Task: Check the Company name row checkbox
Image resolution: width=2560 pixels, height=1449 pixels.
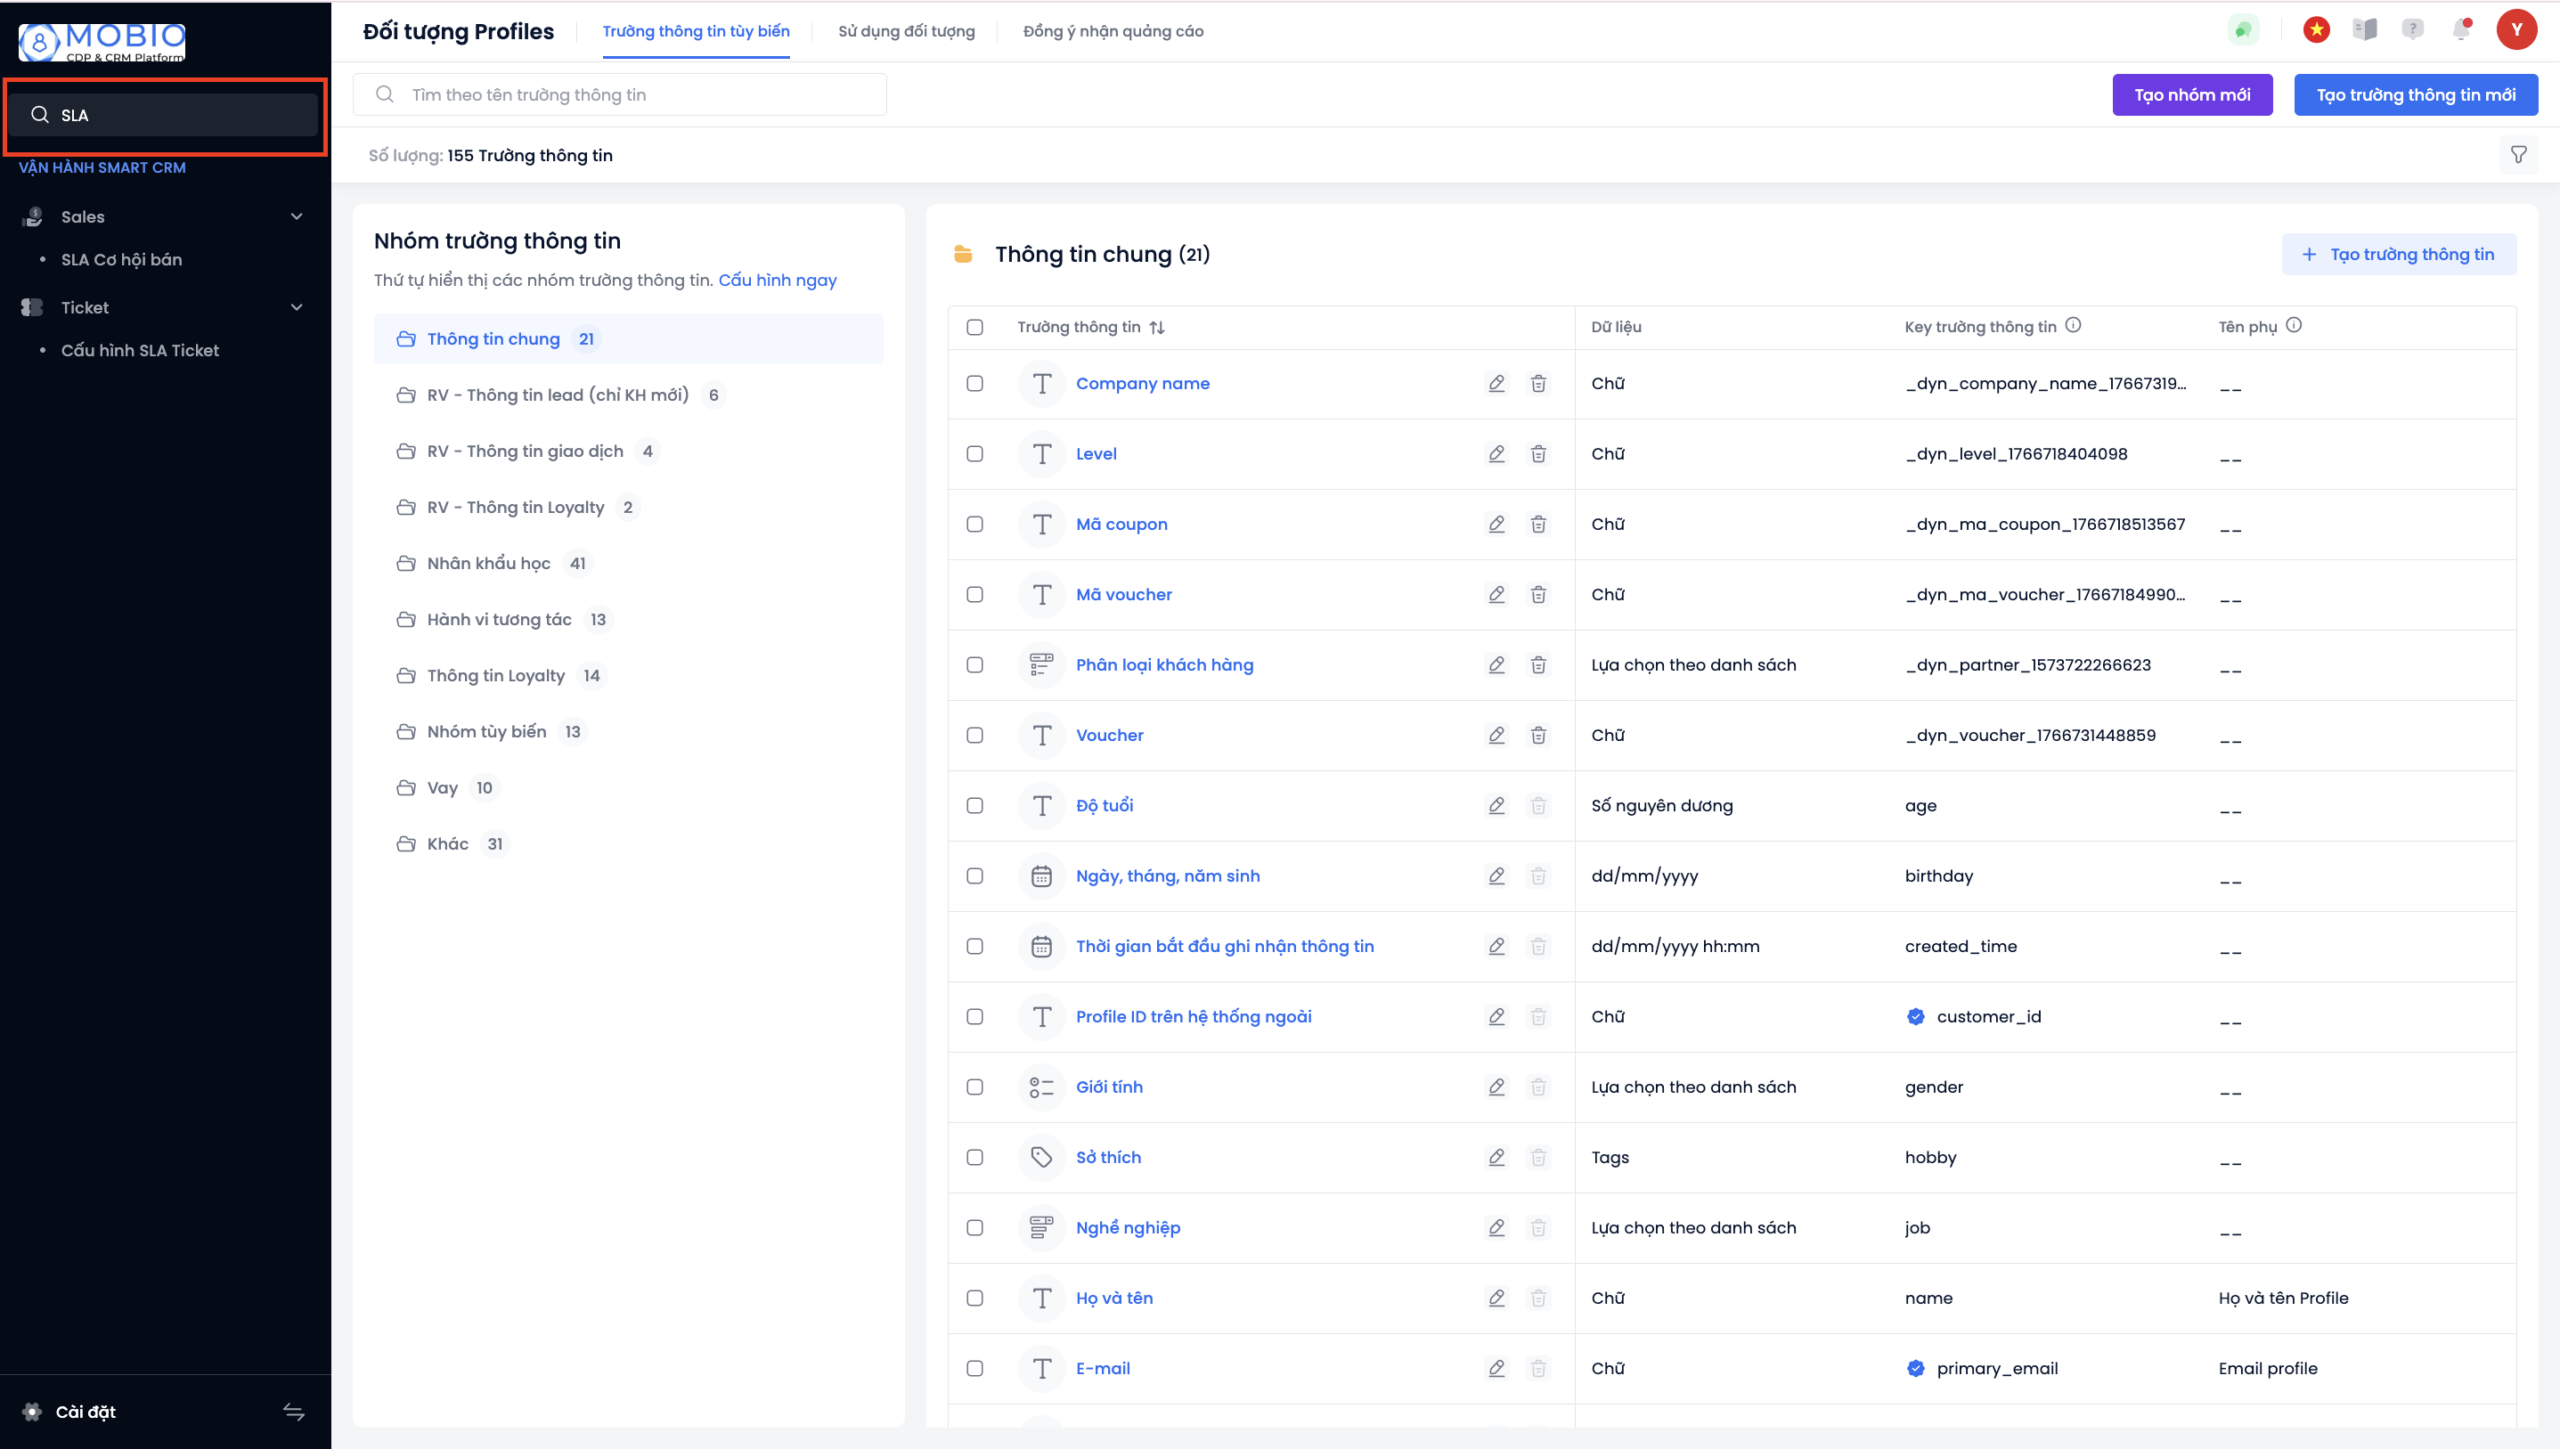Action: [974, 383]
